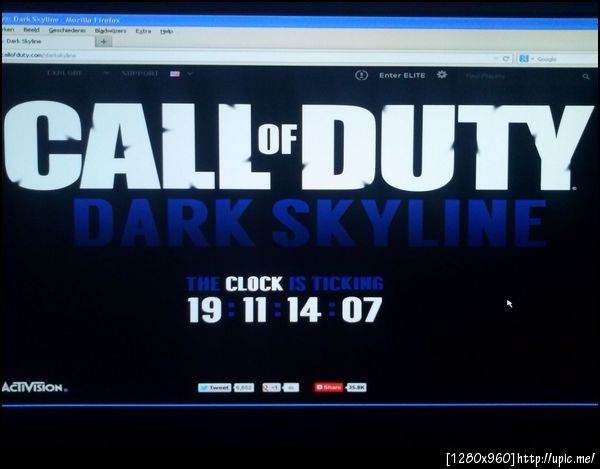Open the Geschiedenis menu
Viewport: 600px width, 469px height.
[x=67, y=30]
